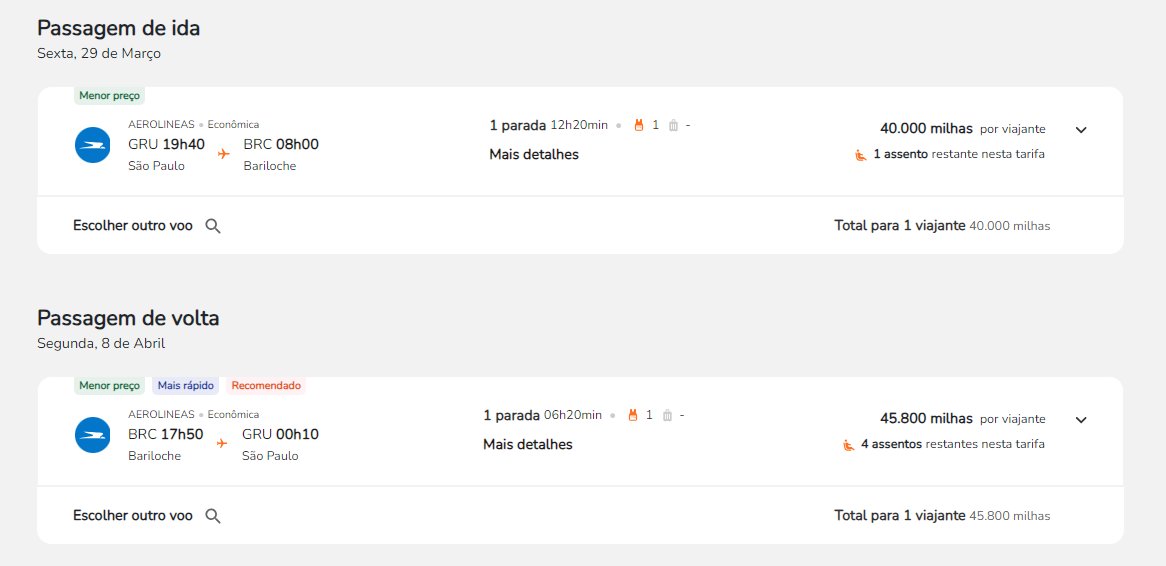Click the Mais rápido tag on return flight

click(185, 385)
